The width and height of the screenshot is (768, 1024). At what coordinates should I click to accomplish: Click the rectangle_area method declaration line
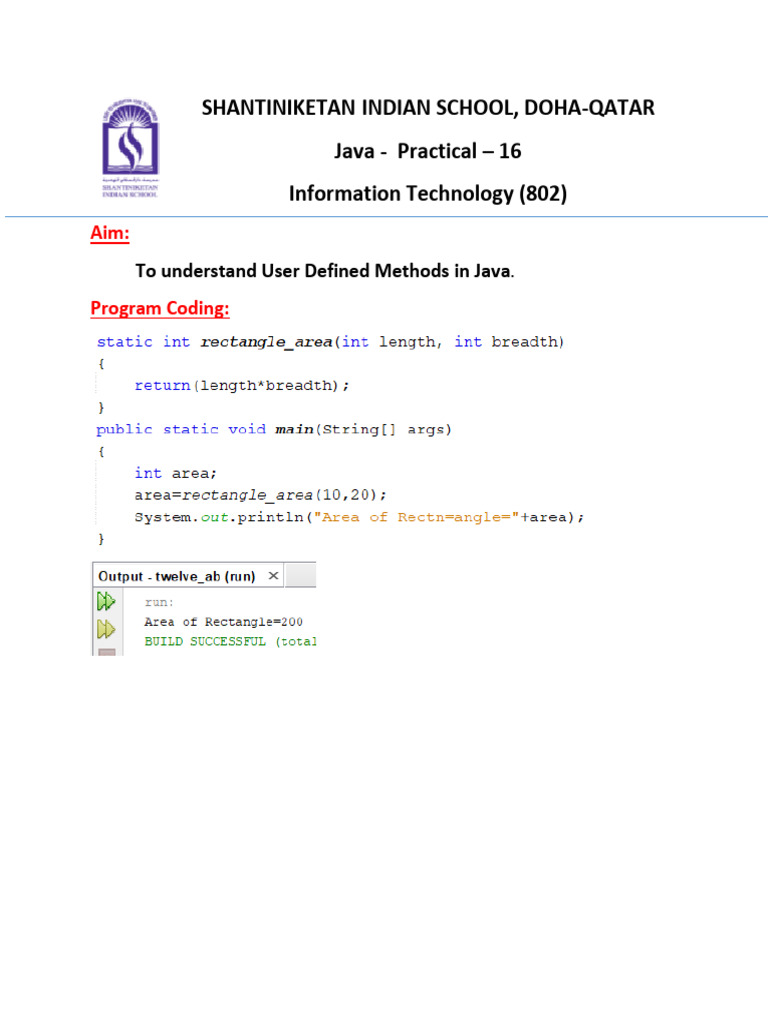point(330,342)
